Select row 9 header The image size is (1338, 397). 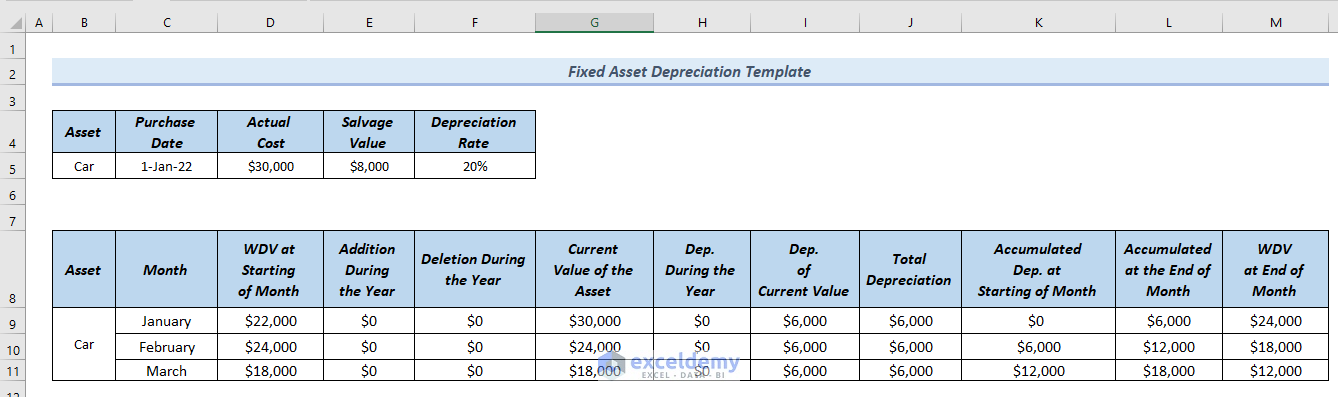(x=12, y=322)
